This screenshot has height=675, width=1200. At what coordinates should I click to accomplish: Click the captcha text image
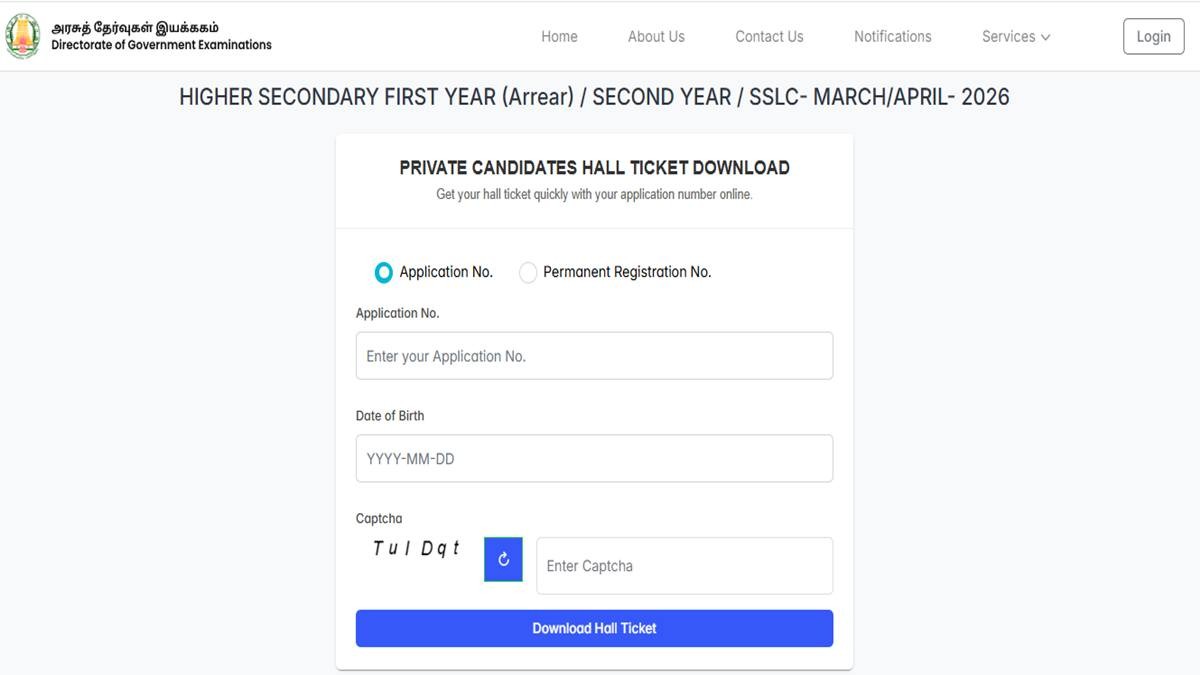pyautogui.click(x=416, y=548)
